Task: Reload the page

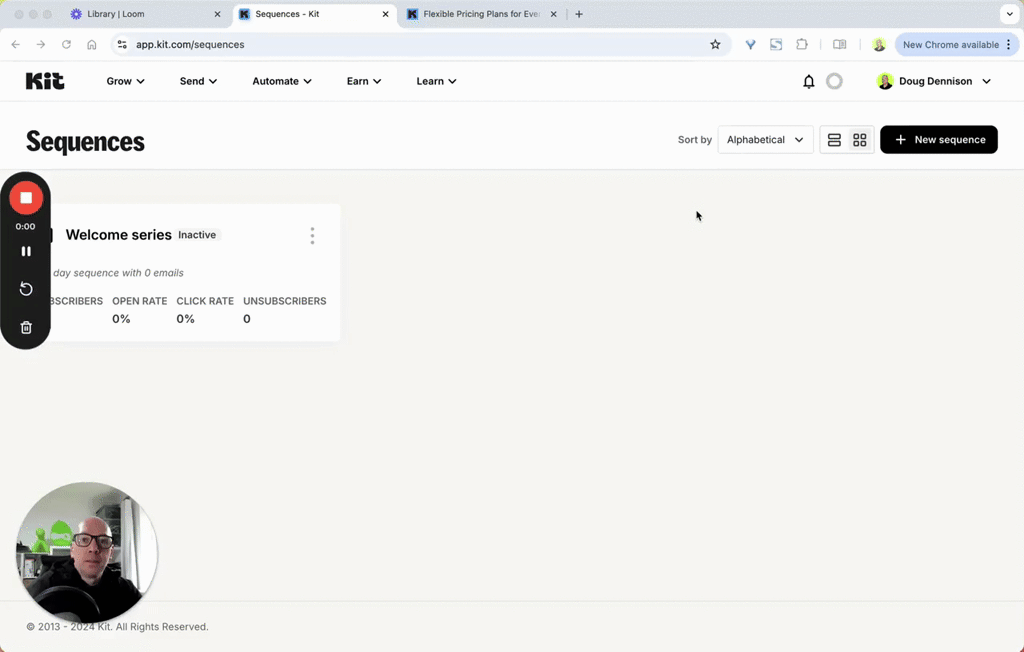Action: tap(66, 44)
